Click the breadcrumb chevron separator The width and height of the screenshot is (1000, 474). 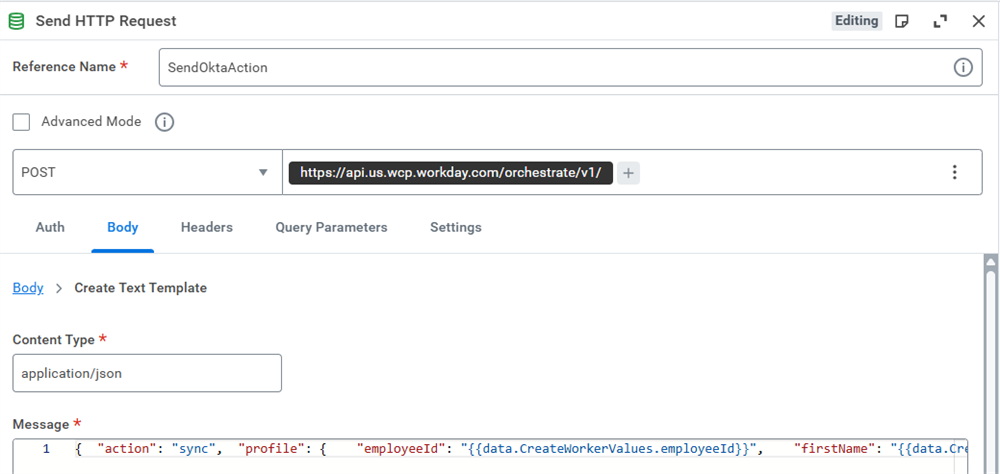point(59,288)
